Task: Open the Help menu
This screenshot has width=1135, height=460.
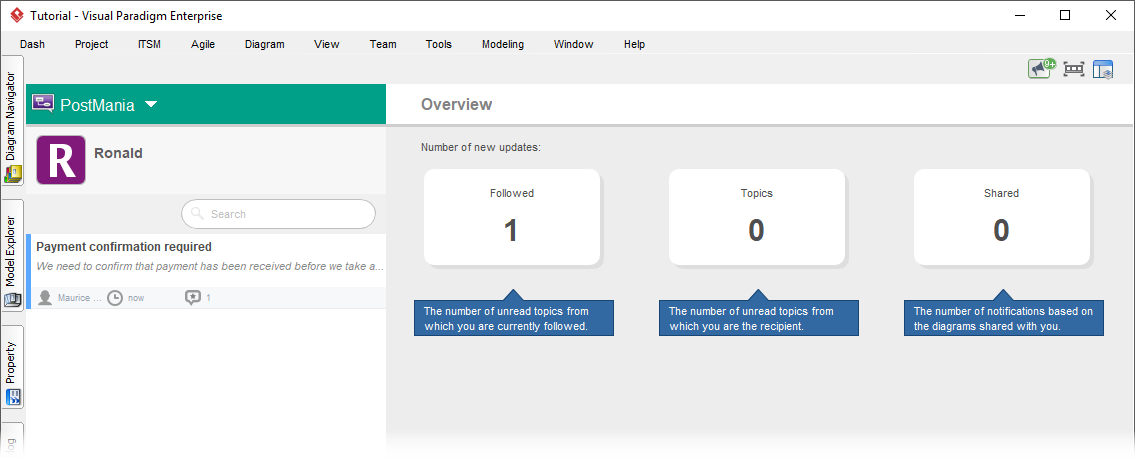Action: pyautogui.click(x=634, y=44)
